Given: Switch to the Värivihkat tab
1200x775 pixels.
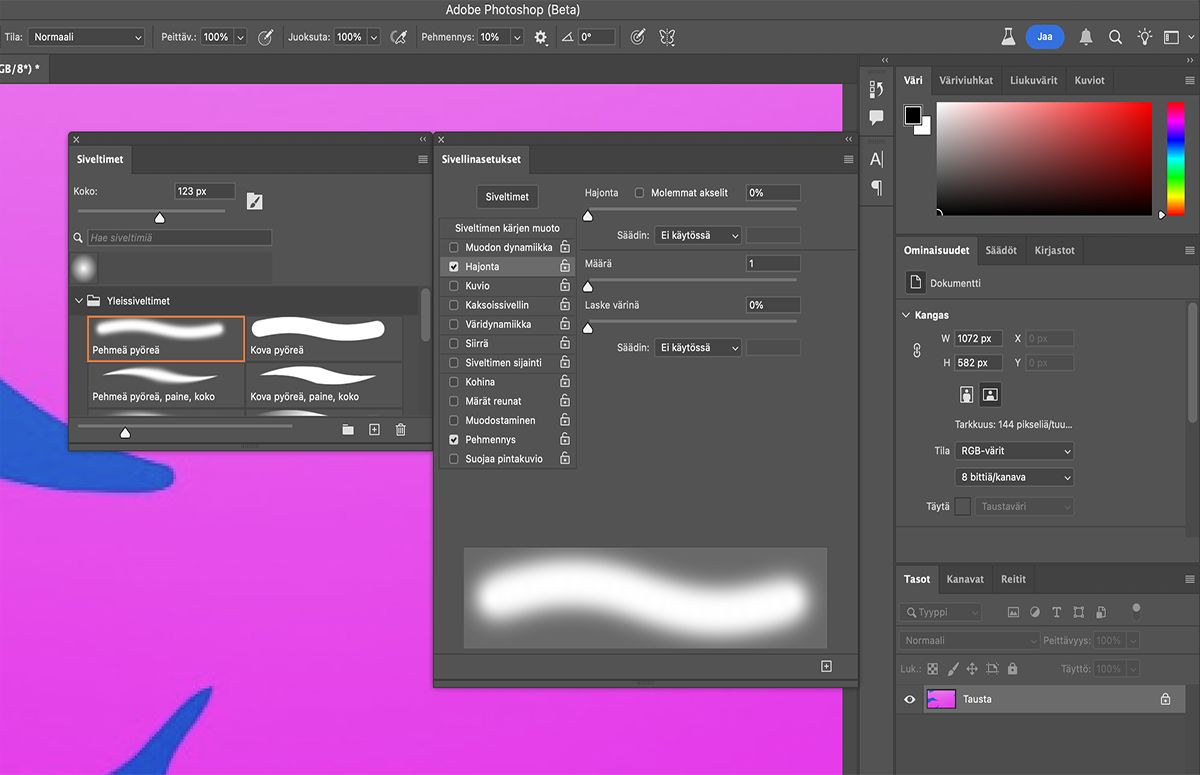Looking at the screenshot, I should click(x=966, y=80).
